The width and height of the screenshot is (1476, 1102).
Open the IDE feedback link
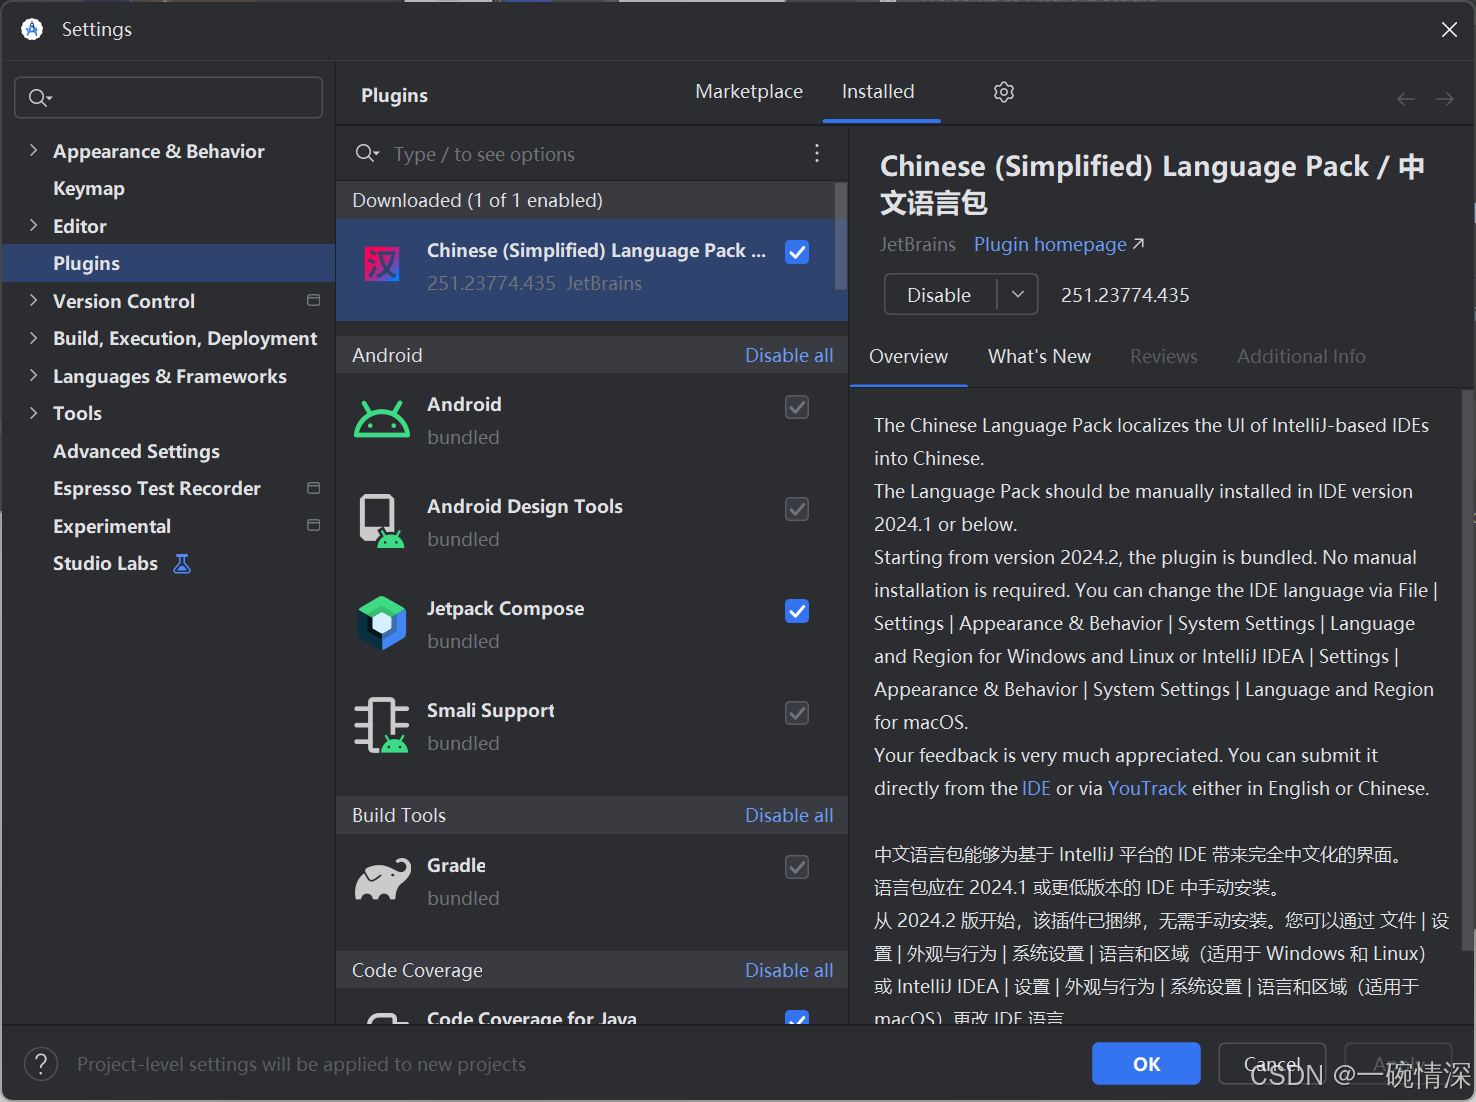pos(1036,789)
